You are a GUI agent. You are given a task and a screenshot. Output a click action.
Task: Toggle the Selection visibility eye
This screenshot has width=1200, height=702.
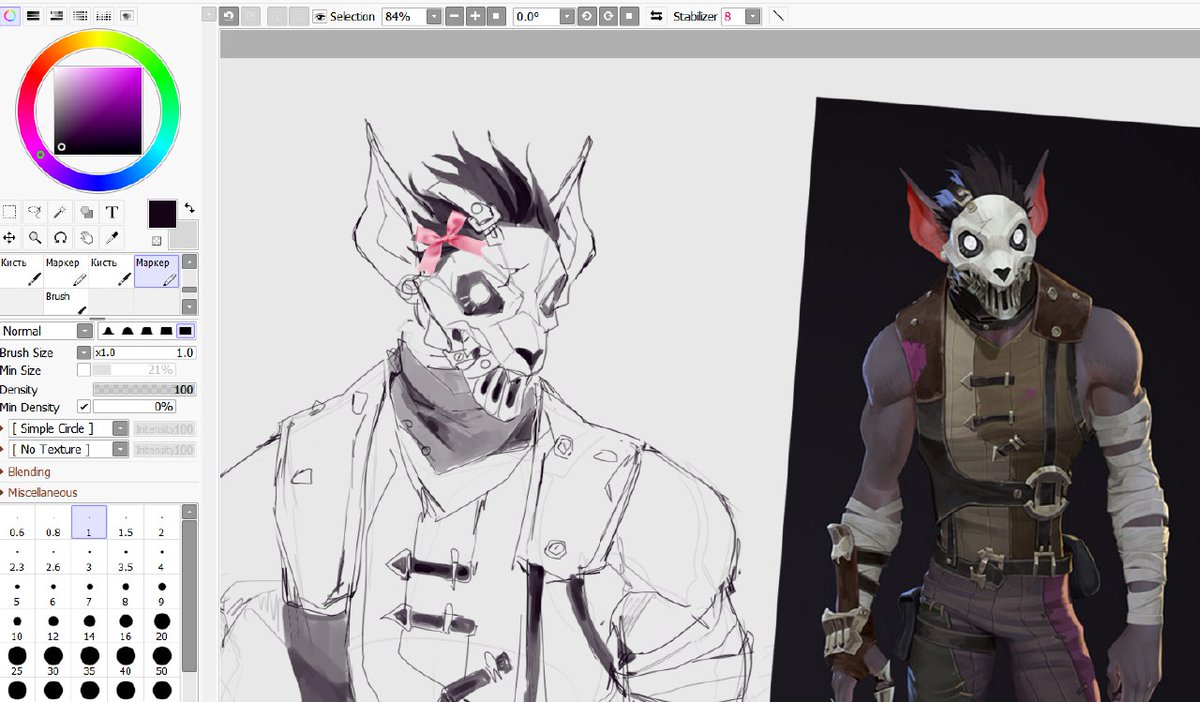tap(319, 17)
